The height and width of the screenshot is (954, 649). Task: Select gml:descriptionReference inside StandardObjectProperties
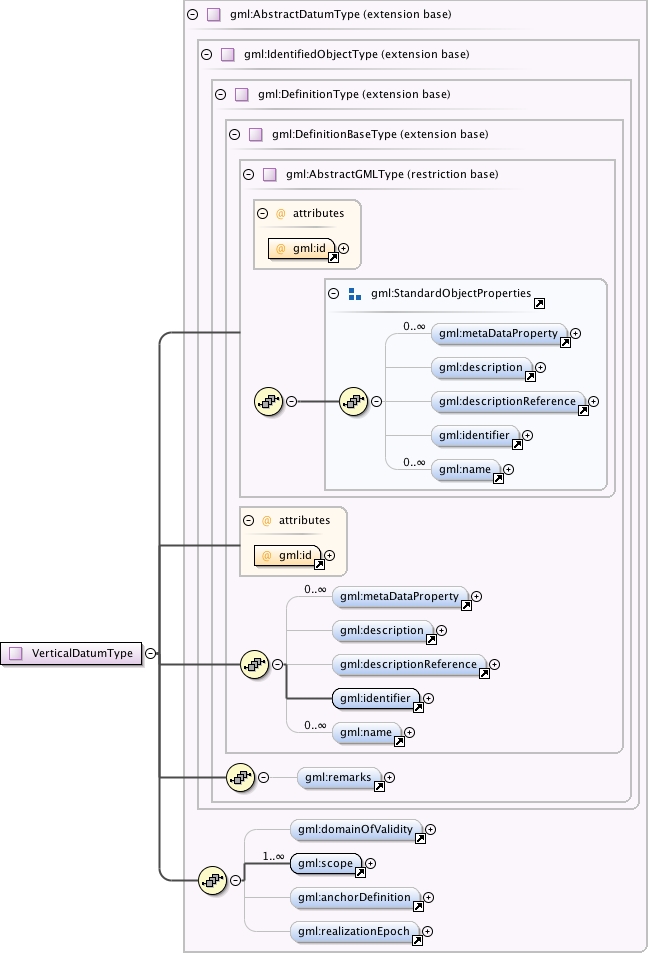pyautogui.click(x=508, y=402)
